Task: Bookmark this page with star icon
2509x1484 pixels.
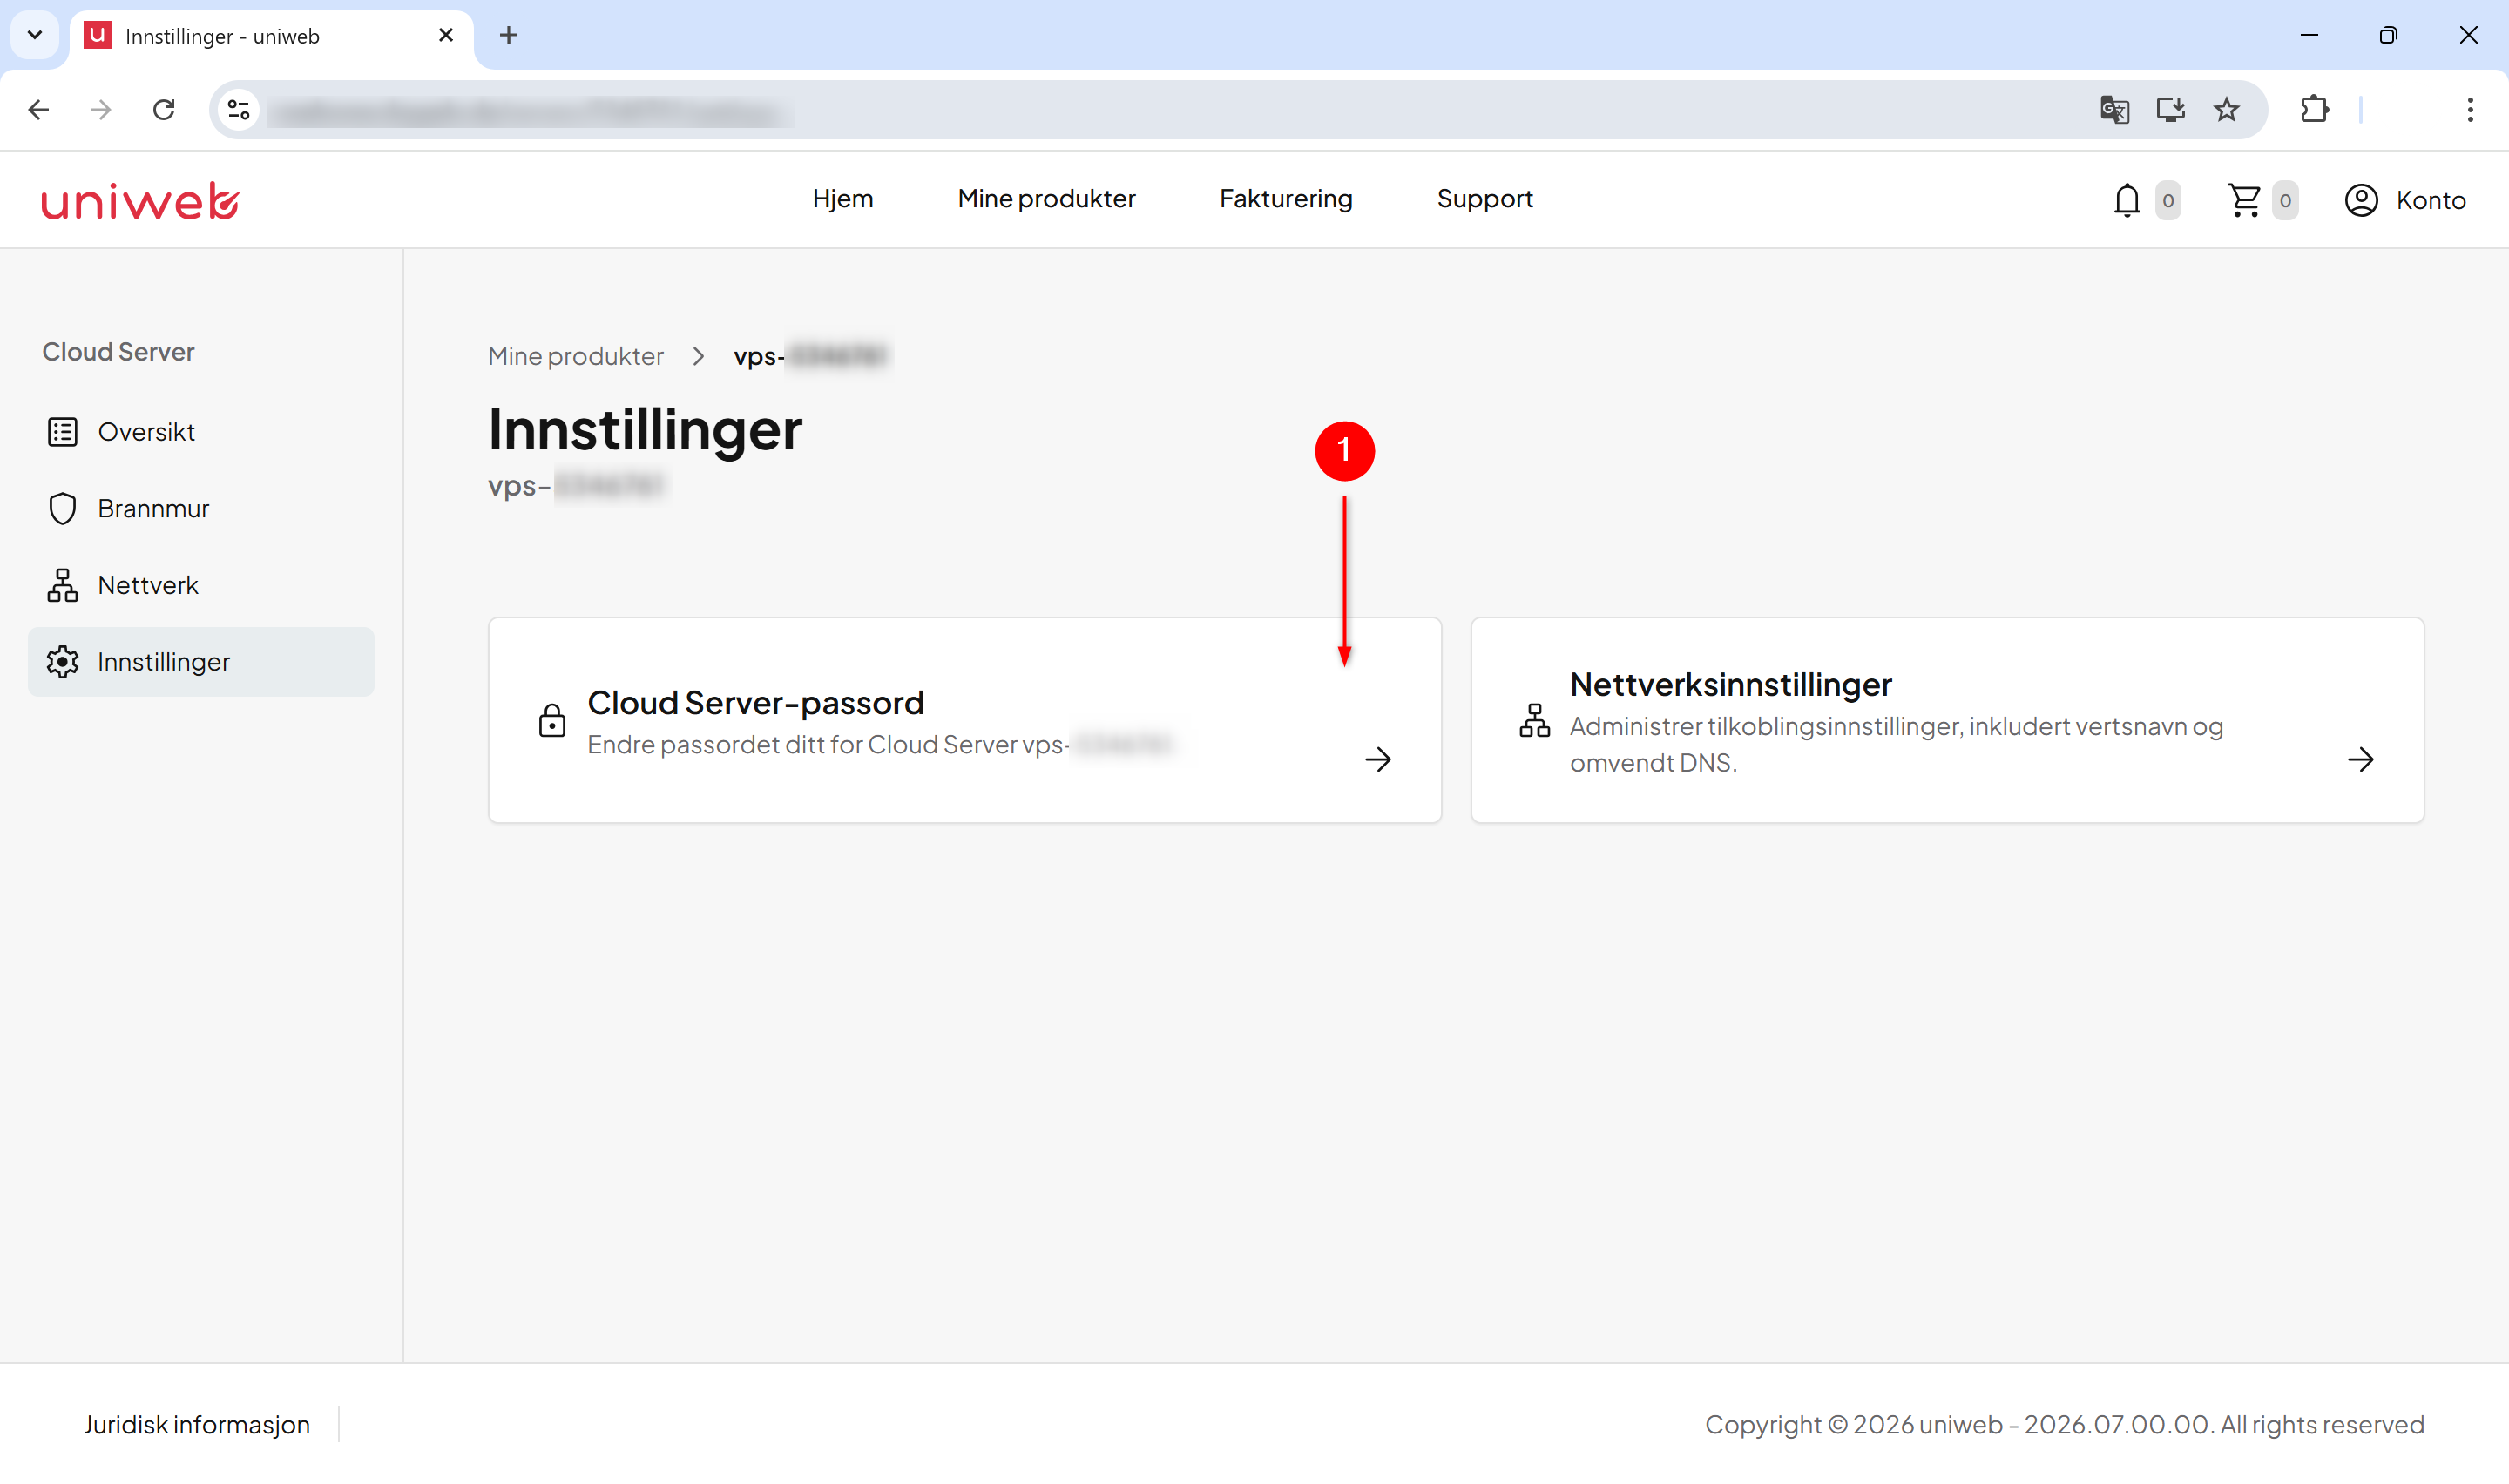Action: [2226, 110]
